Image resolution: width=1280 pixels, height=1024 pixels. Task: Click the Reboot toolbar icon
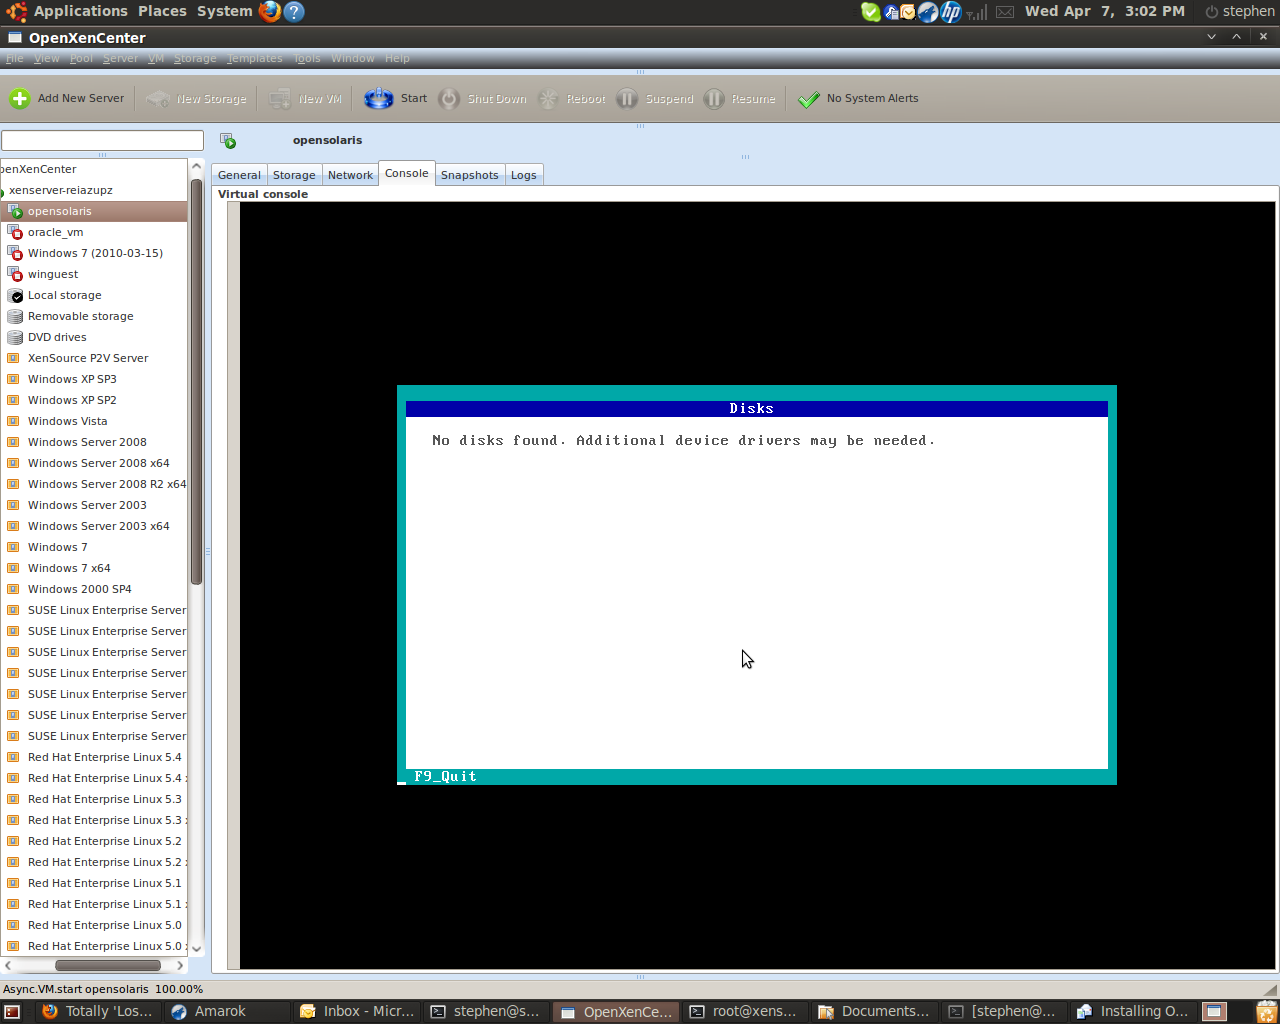click(548, 98)
